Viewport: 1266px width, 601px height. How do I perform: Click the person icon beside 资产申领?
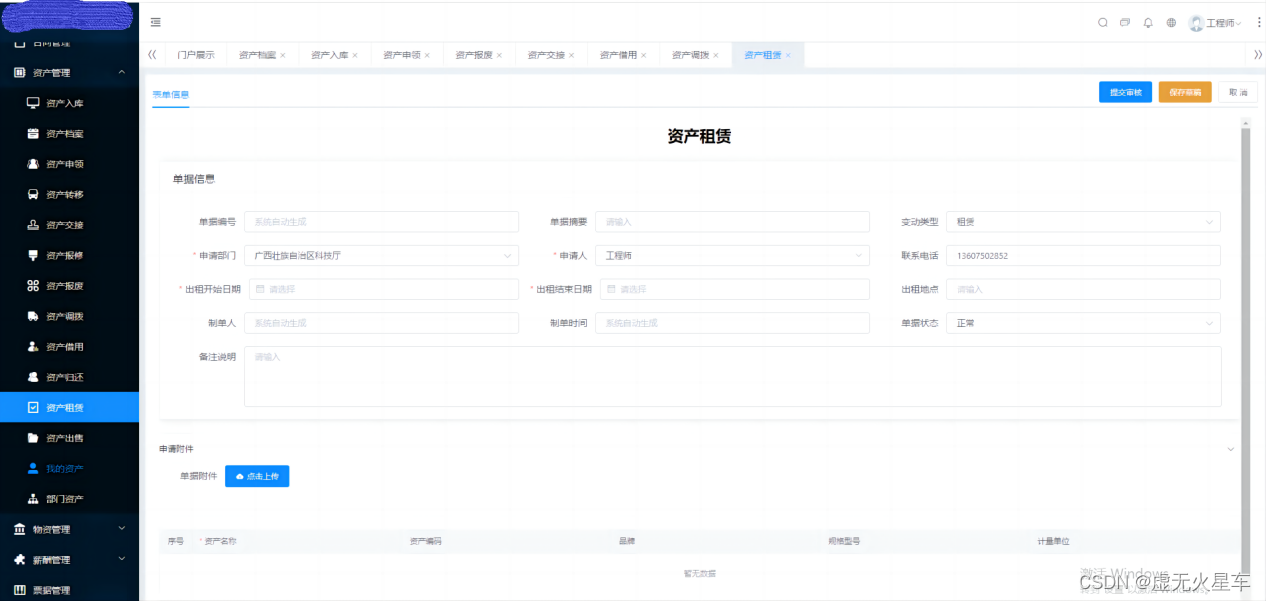point(33,164)
